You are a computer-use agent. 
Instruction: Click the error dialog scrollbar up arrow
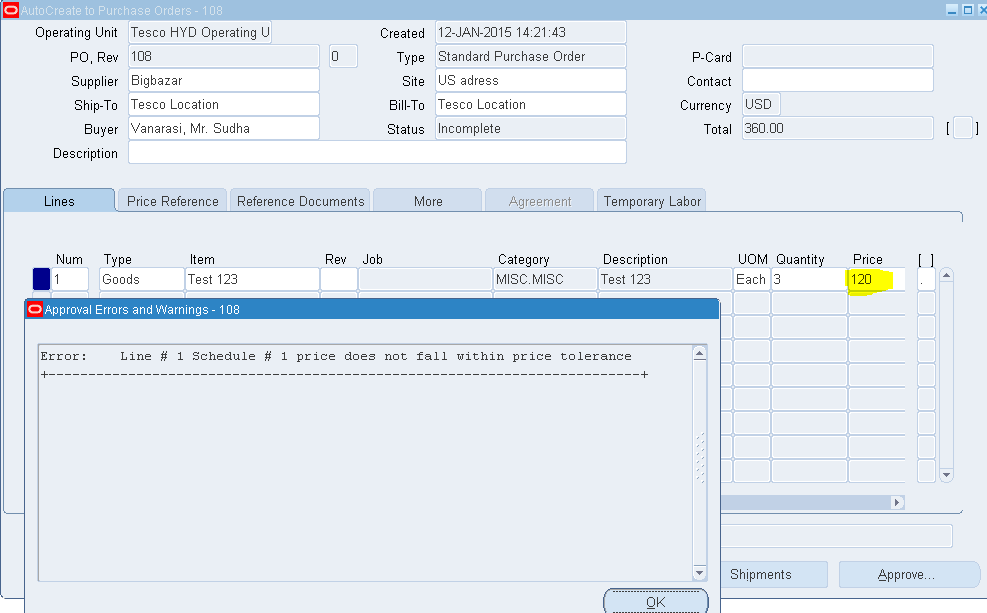(x=699, y=353)
